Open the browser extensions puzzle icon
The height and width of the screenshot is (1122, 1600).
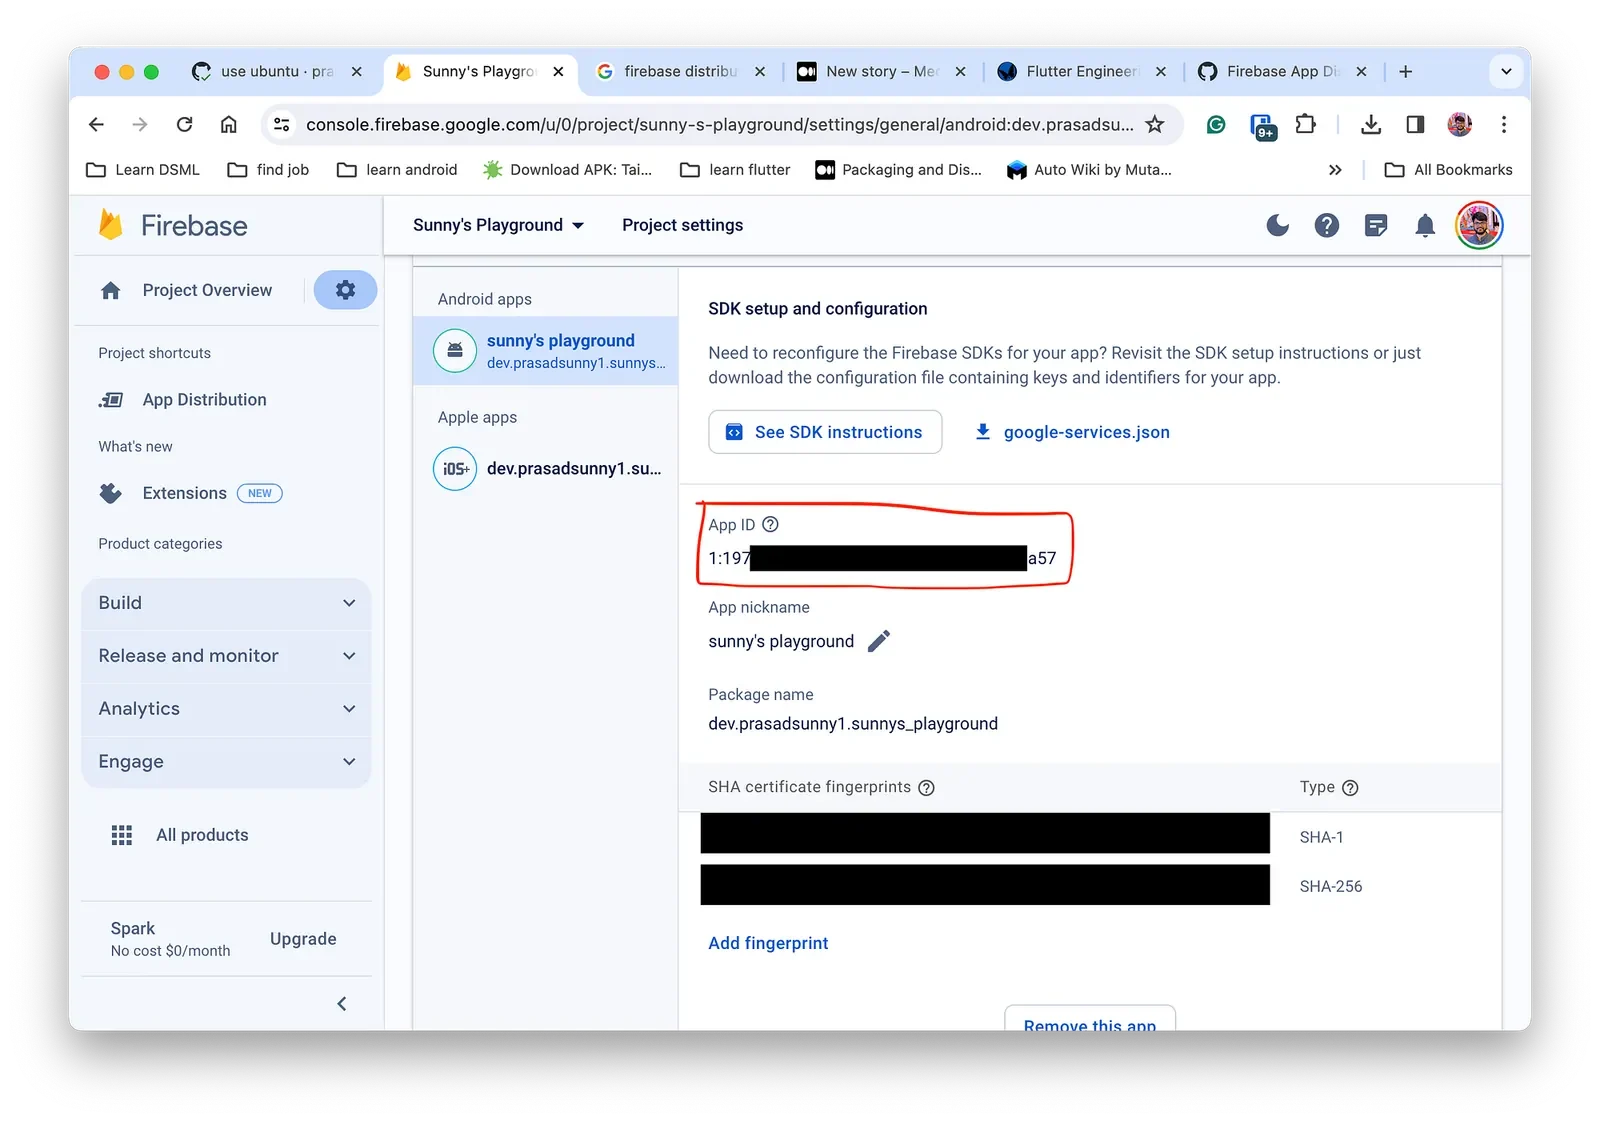pos(1305,124)
